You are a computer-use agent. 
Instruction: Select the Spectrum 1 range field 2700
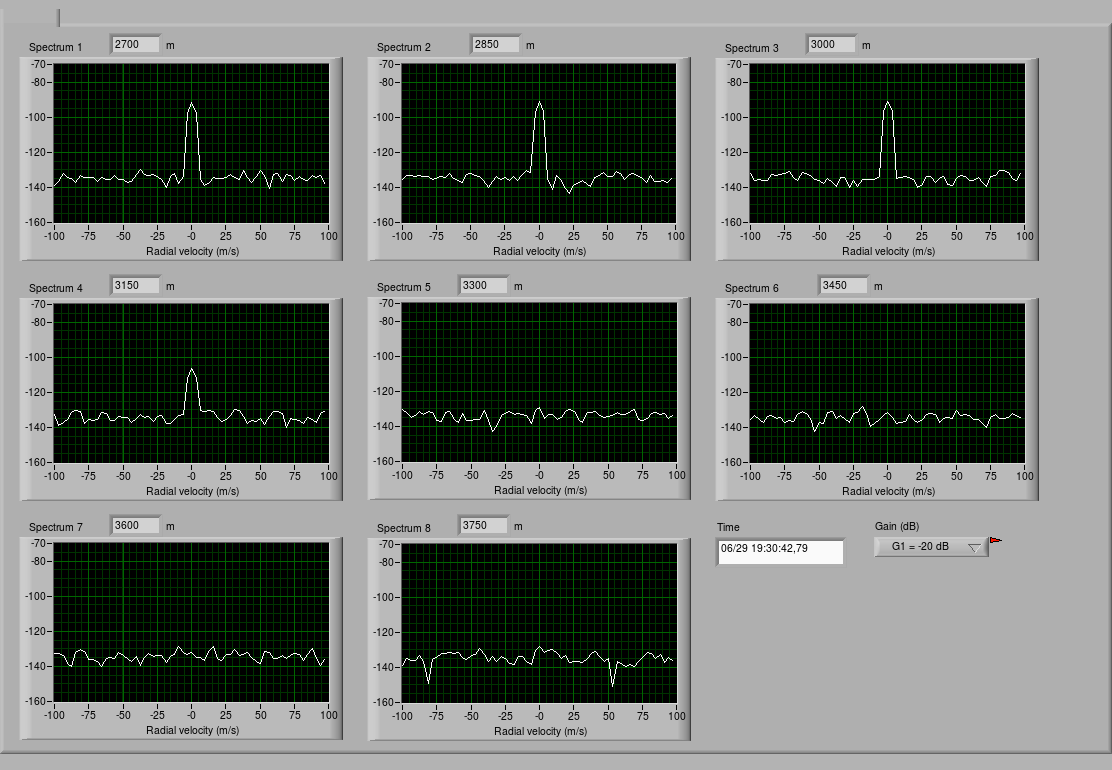[136, 45]
